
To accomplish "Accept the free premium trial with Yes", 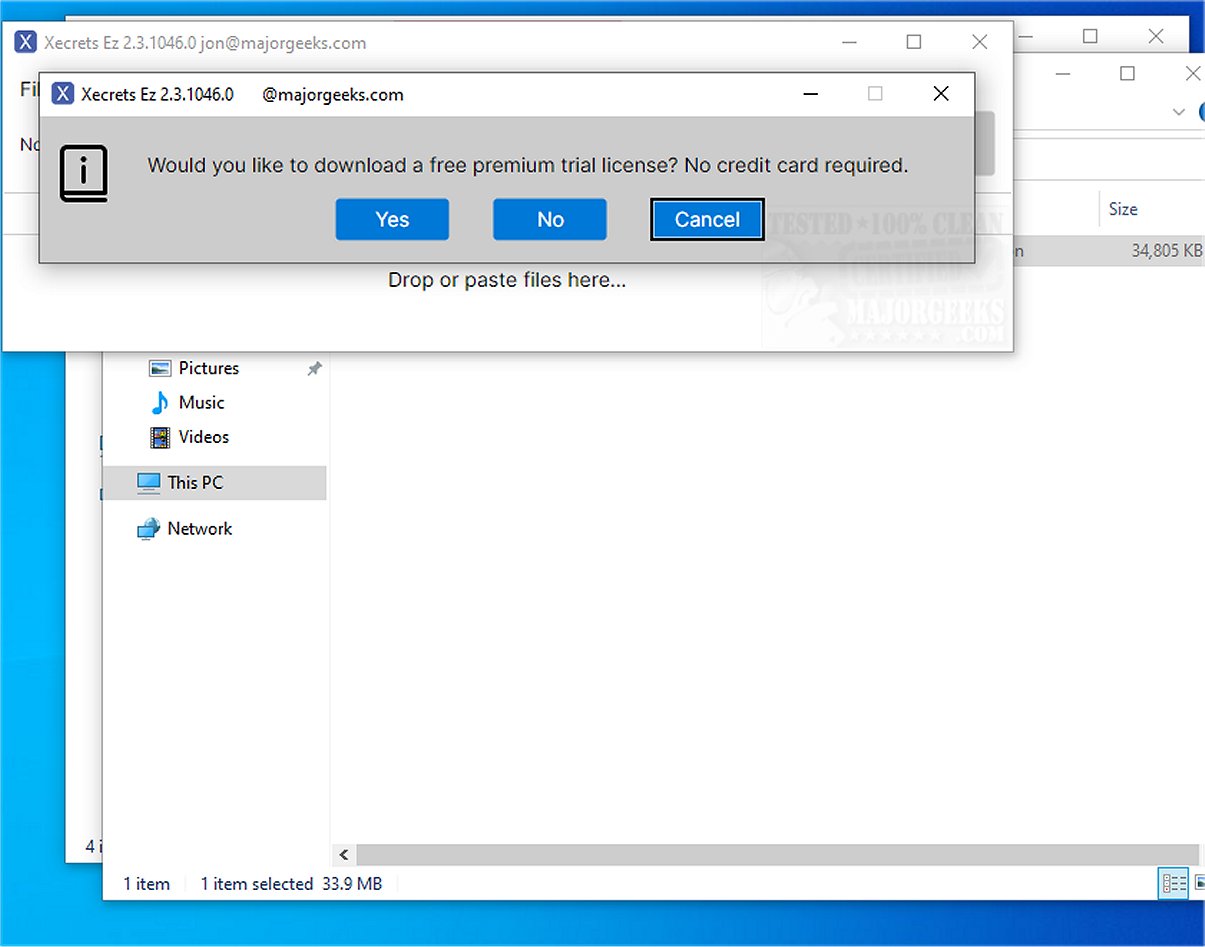I will click(392, 220).
